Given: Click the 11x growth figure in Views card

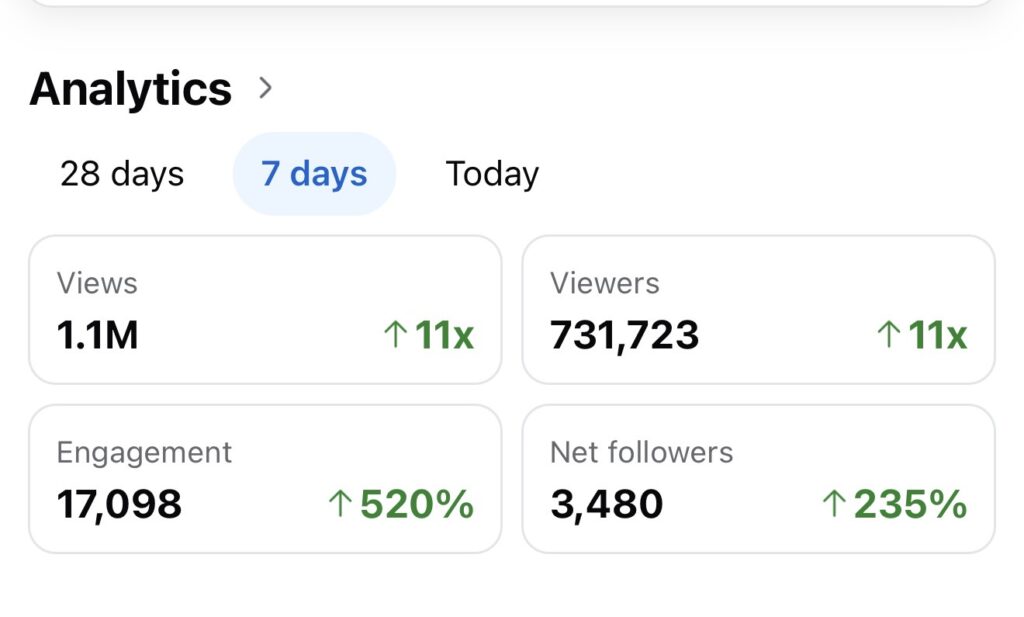Looking at the screenshot, I should (445, 335).
